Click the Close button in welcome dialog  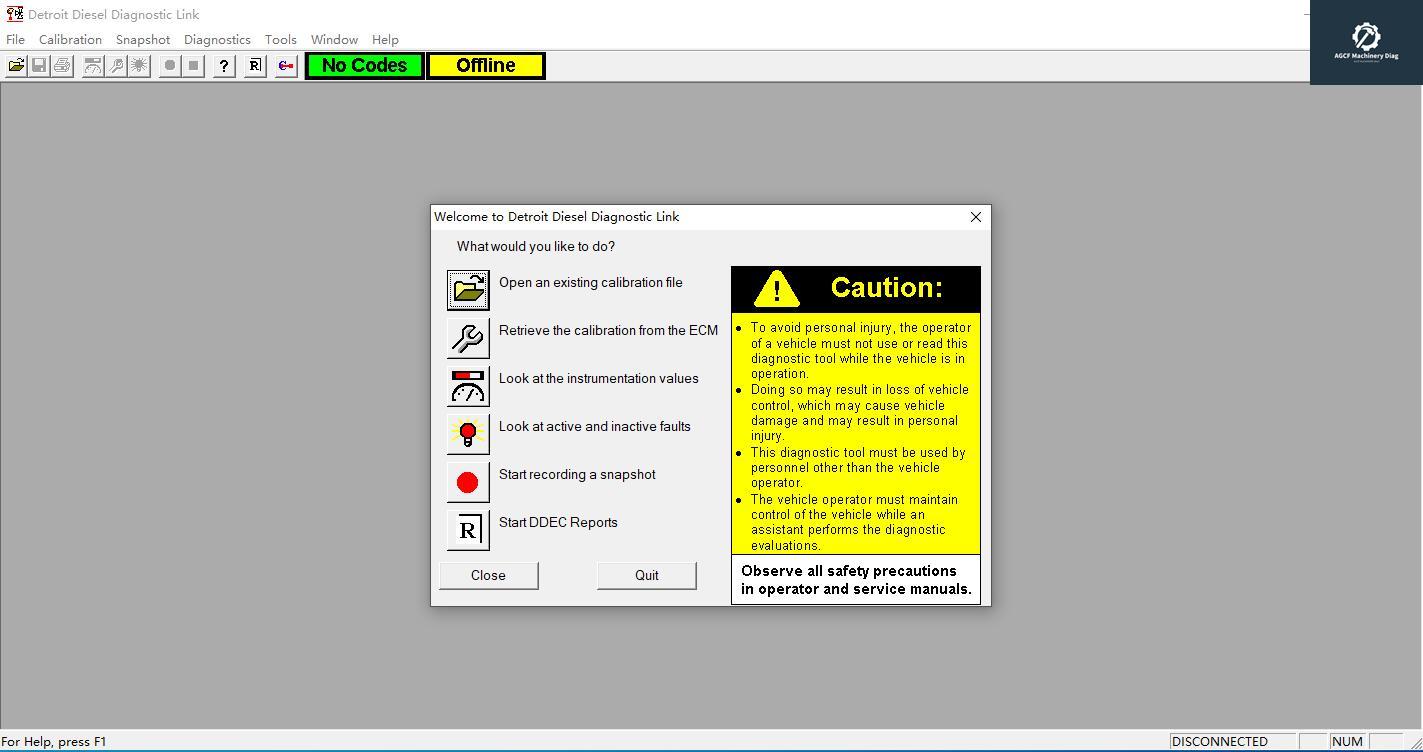(x=488, y=575)
